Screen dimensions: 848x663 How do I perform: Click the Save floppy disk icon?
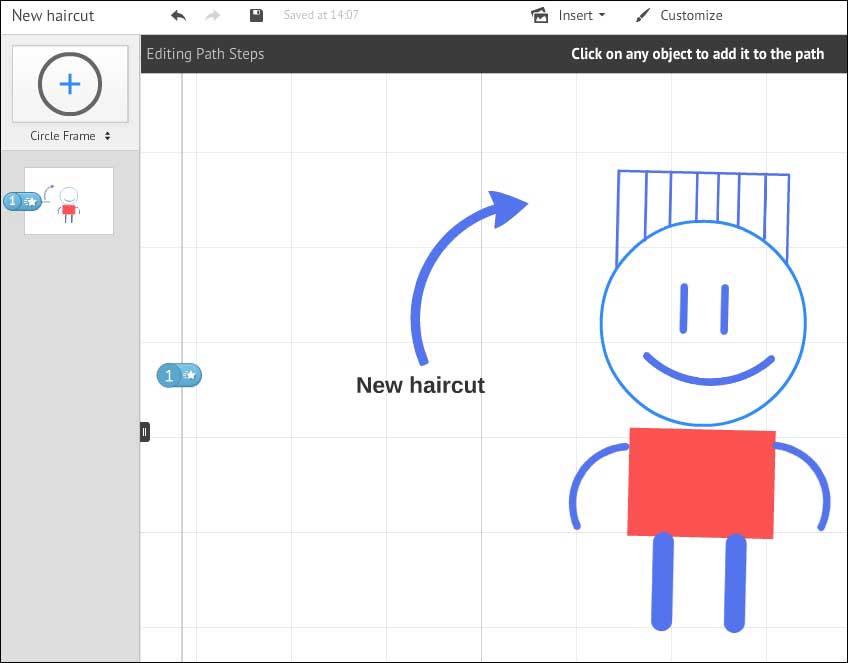(256, 15)
